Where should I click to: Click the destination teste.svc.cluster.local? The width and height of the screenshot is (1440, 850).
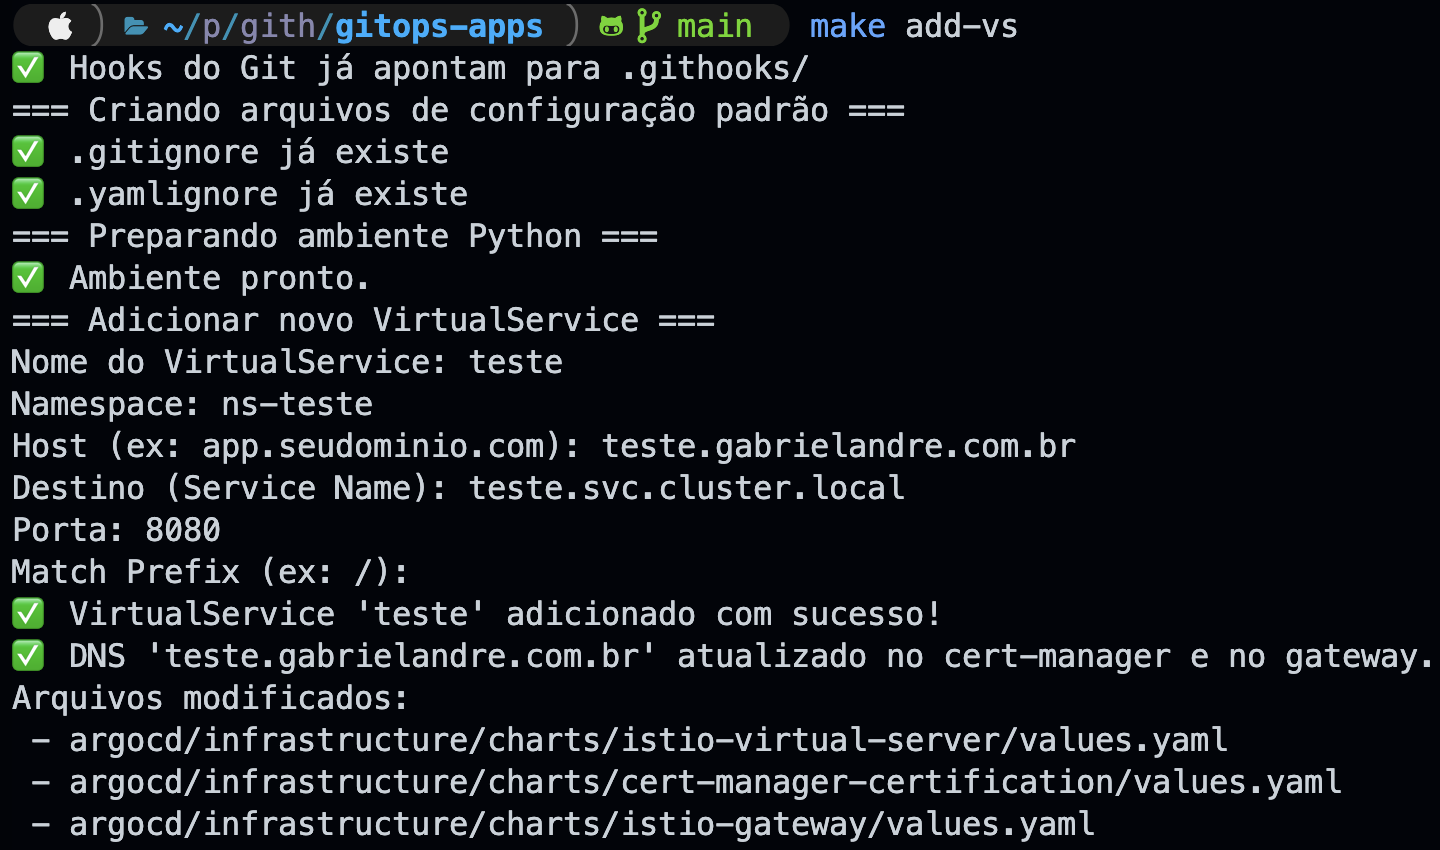coord(687,488)
